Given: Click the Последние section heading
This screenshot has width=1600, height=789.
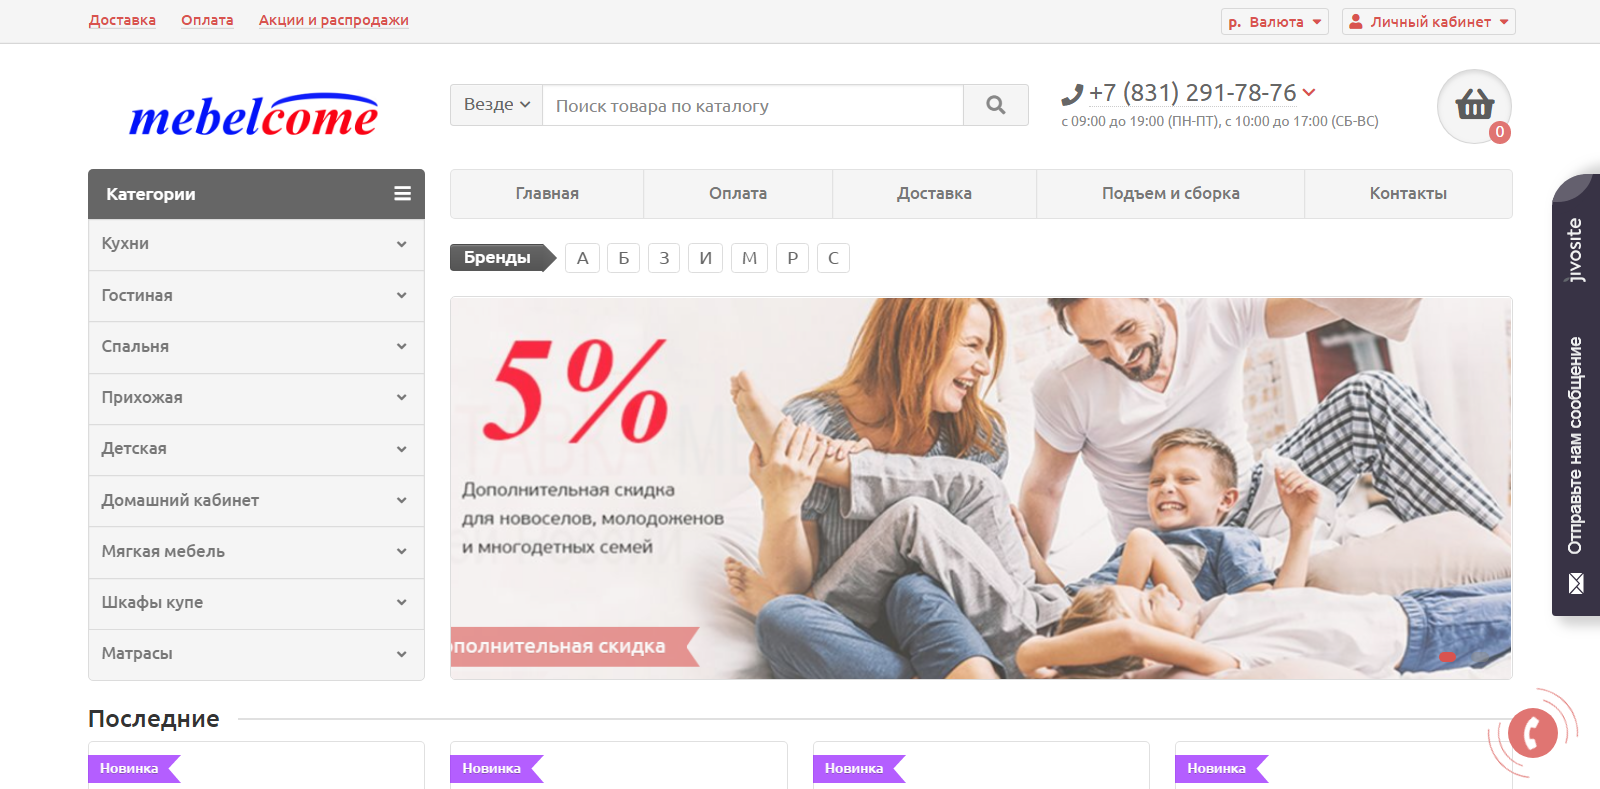Looking at the screenshot, I should point(154,718).
